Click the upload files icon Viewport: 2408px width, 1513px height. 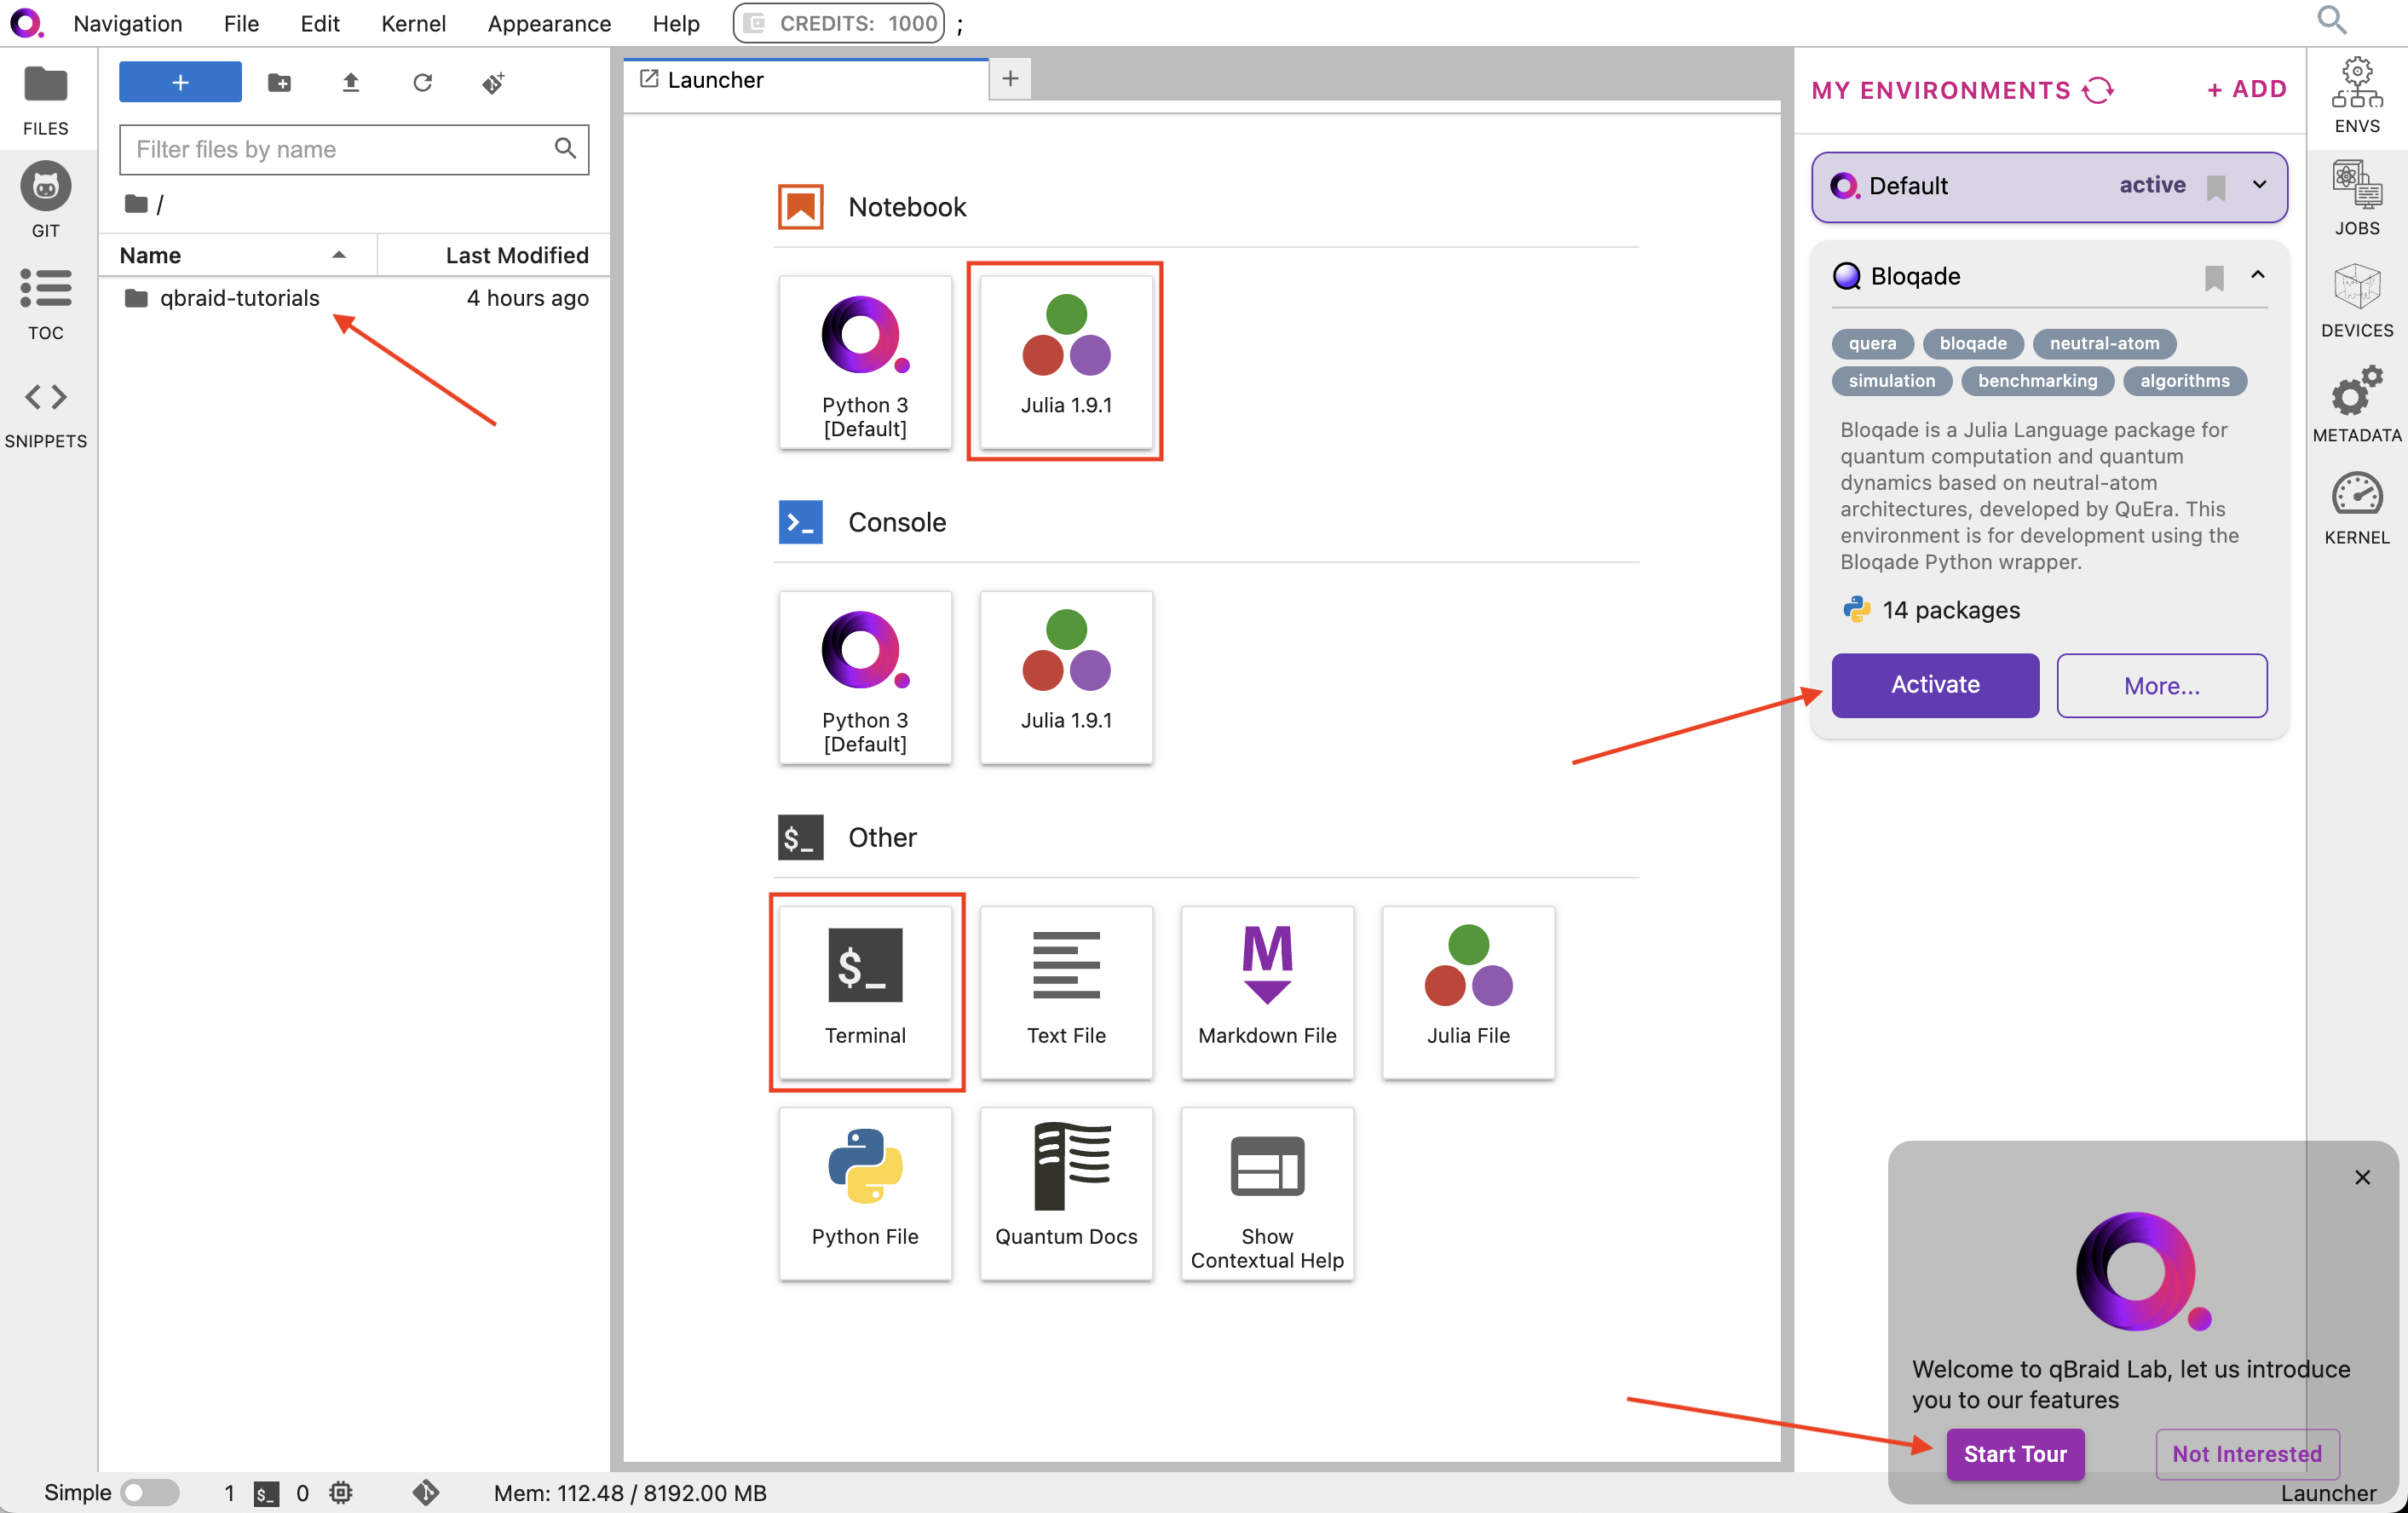tap(350, 83)
